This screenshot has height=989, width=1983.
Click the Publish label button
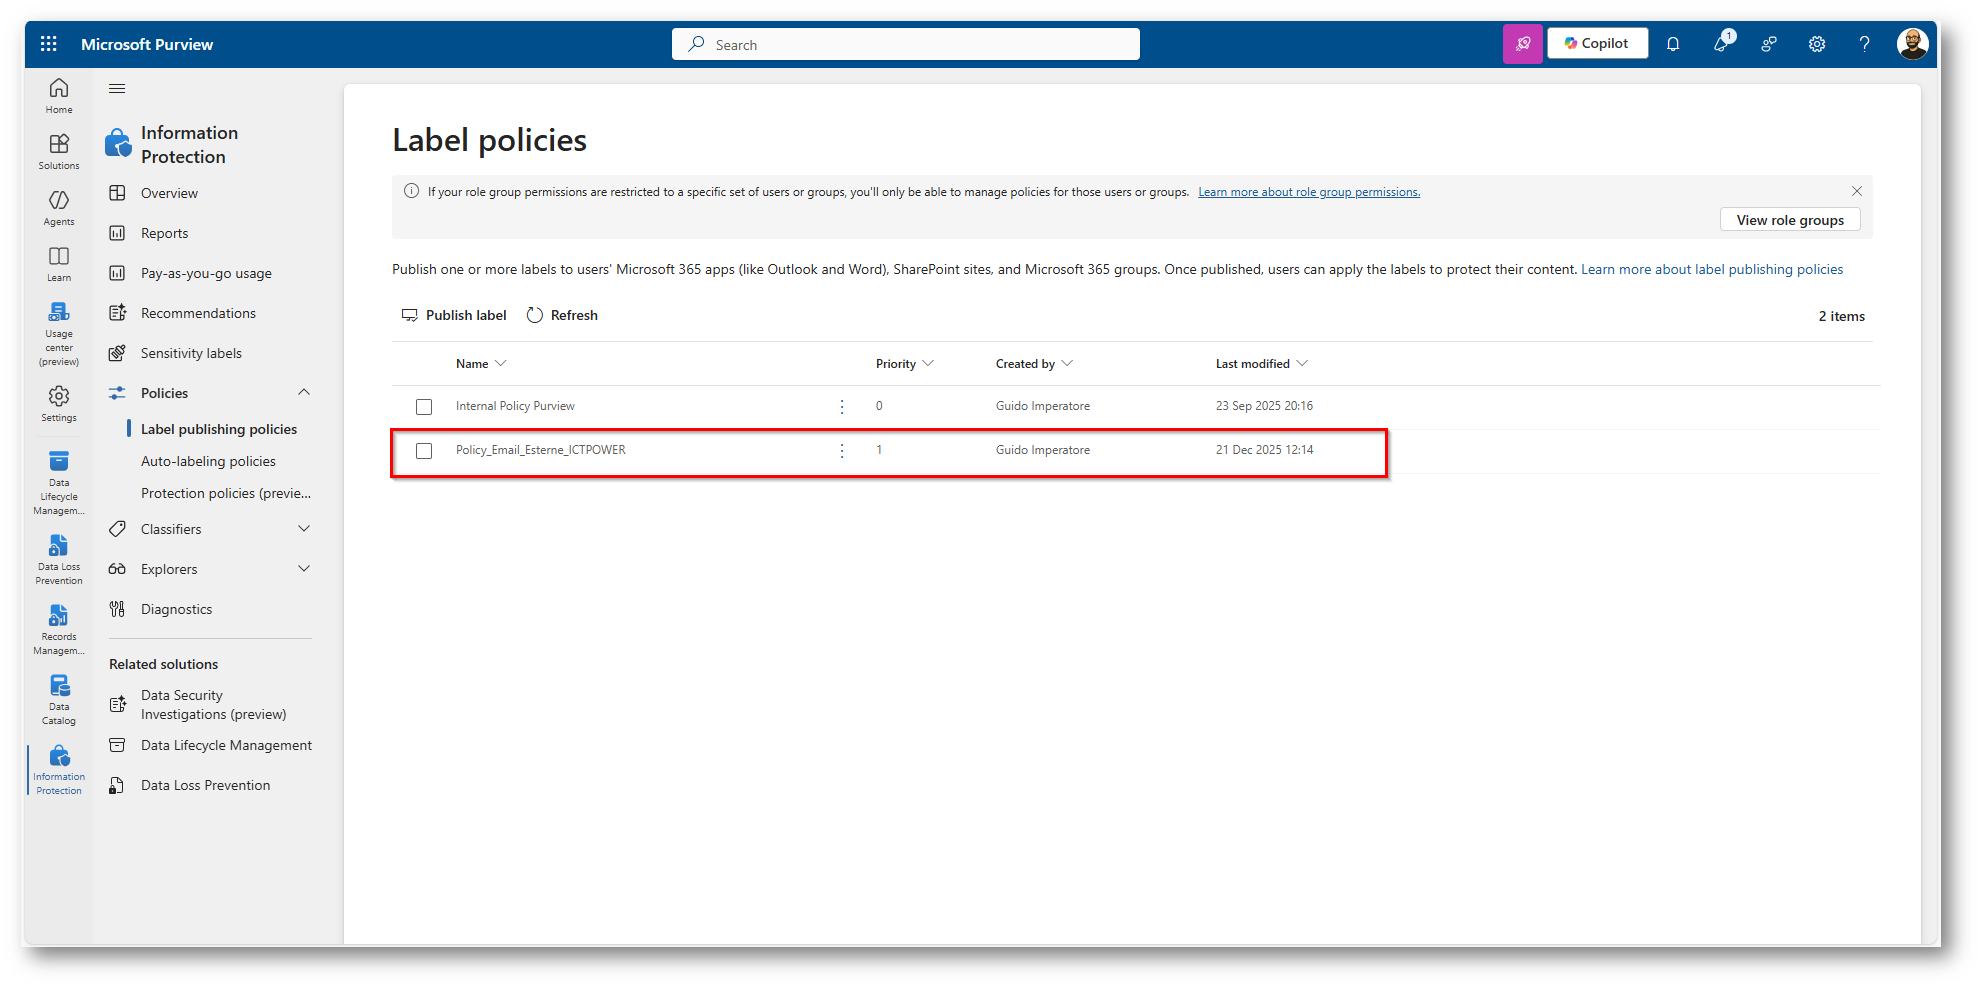click(x=454, y=315)
